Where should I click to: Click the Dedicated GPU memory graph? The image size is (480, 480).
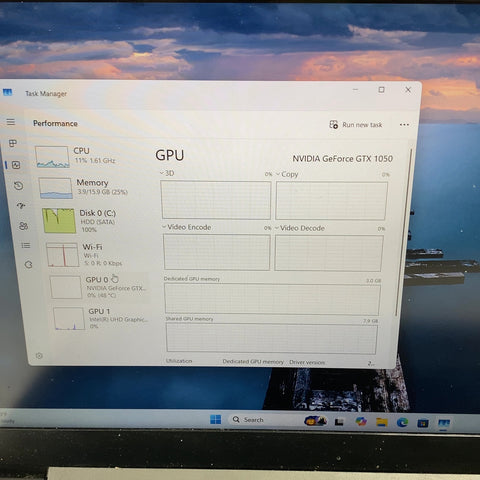click(272, 299)
